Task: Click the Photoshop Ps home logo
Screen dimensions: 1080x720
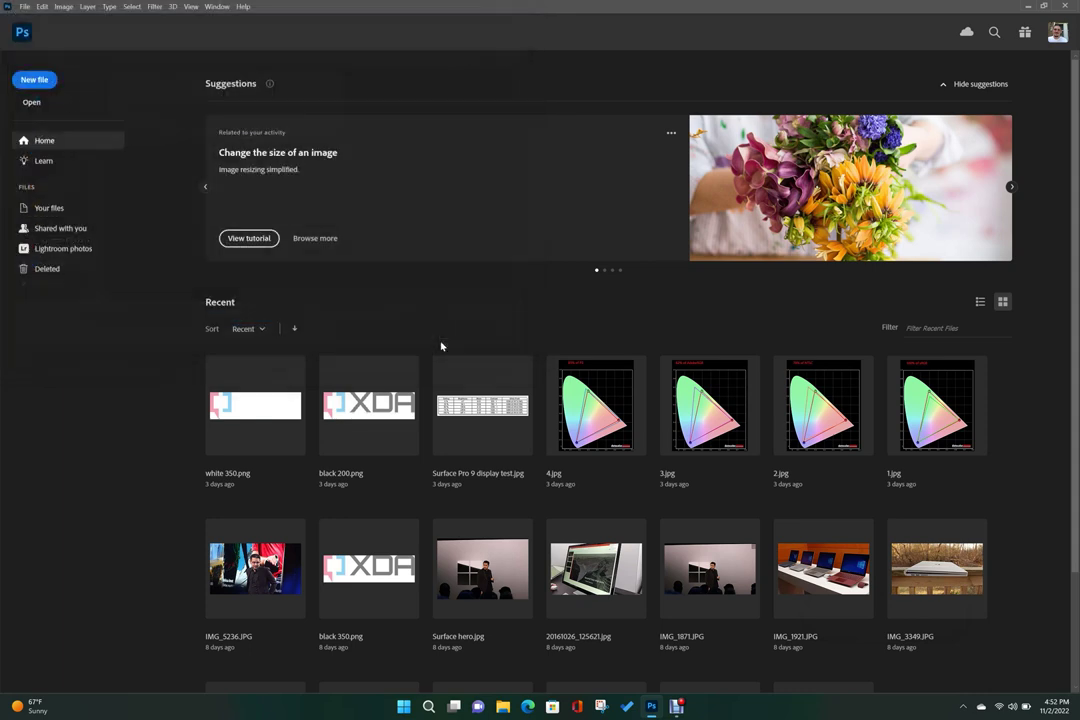Action: (22, 32)
